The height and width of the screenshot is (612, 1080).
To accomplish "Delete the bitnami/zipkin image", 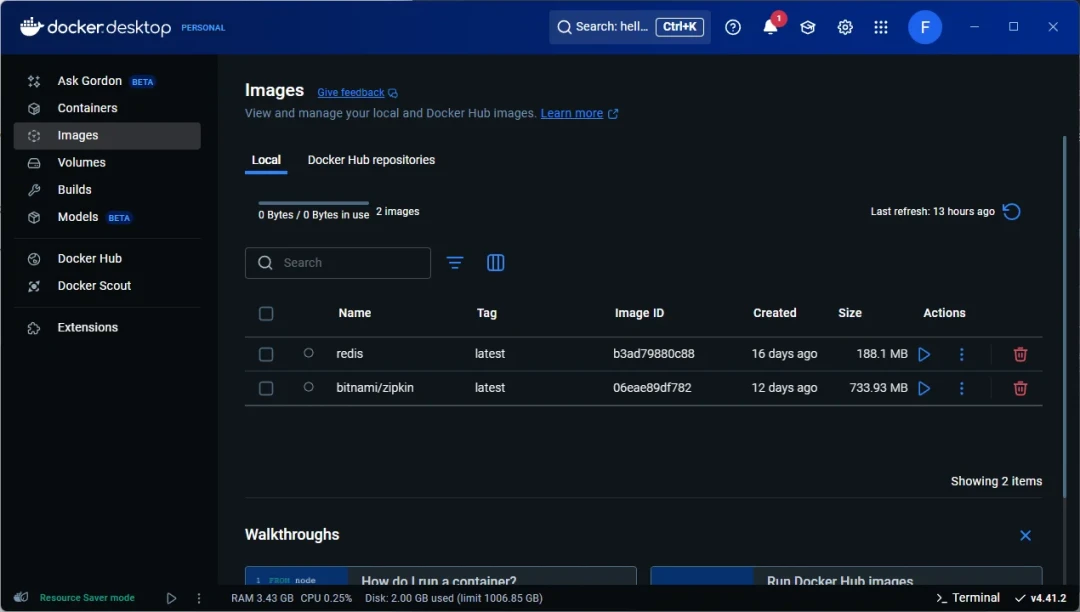I will click(1020, 388).
